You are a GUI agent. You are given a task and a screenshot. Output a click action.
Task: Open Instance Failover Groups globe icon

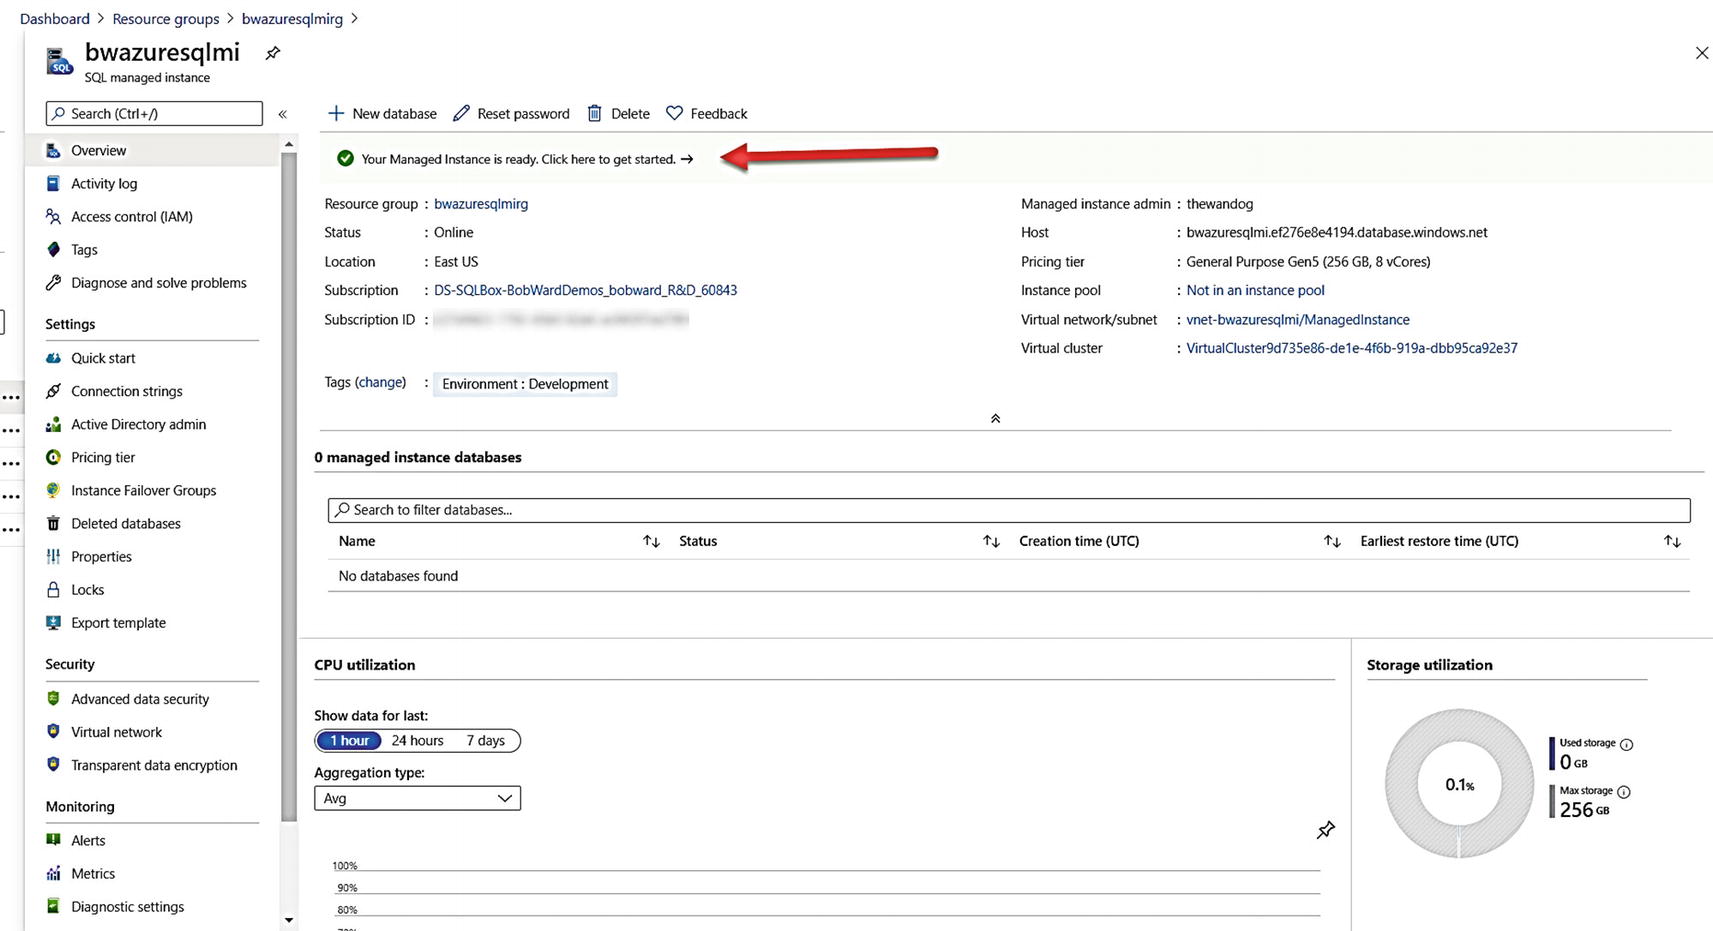click(53, 490)
